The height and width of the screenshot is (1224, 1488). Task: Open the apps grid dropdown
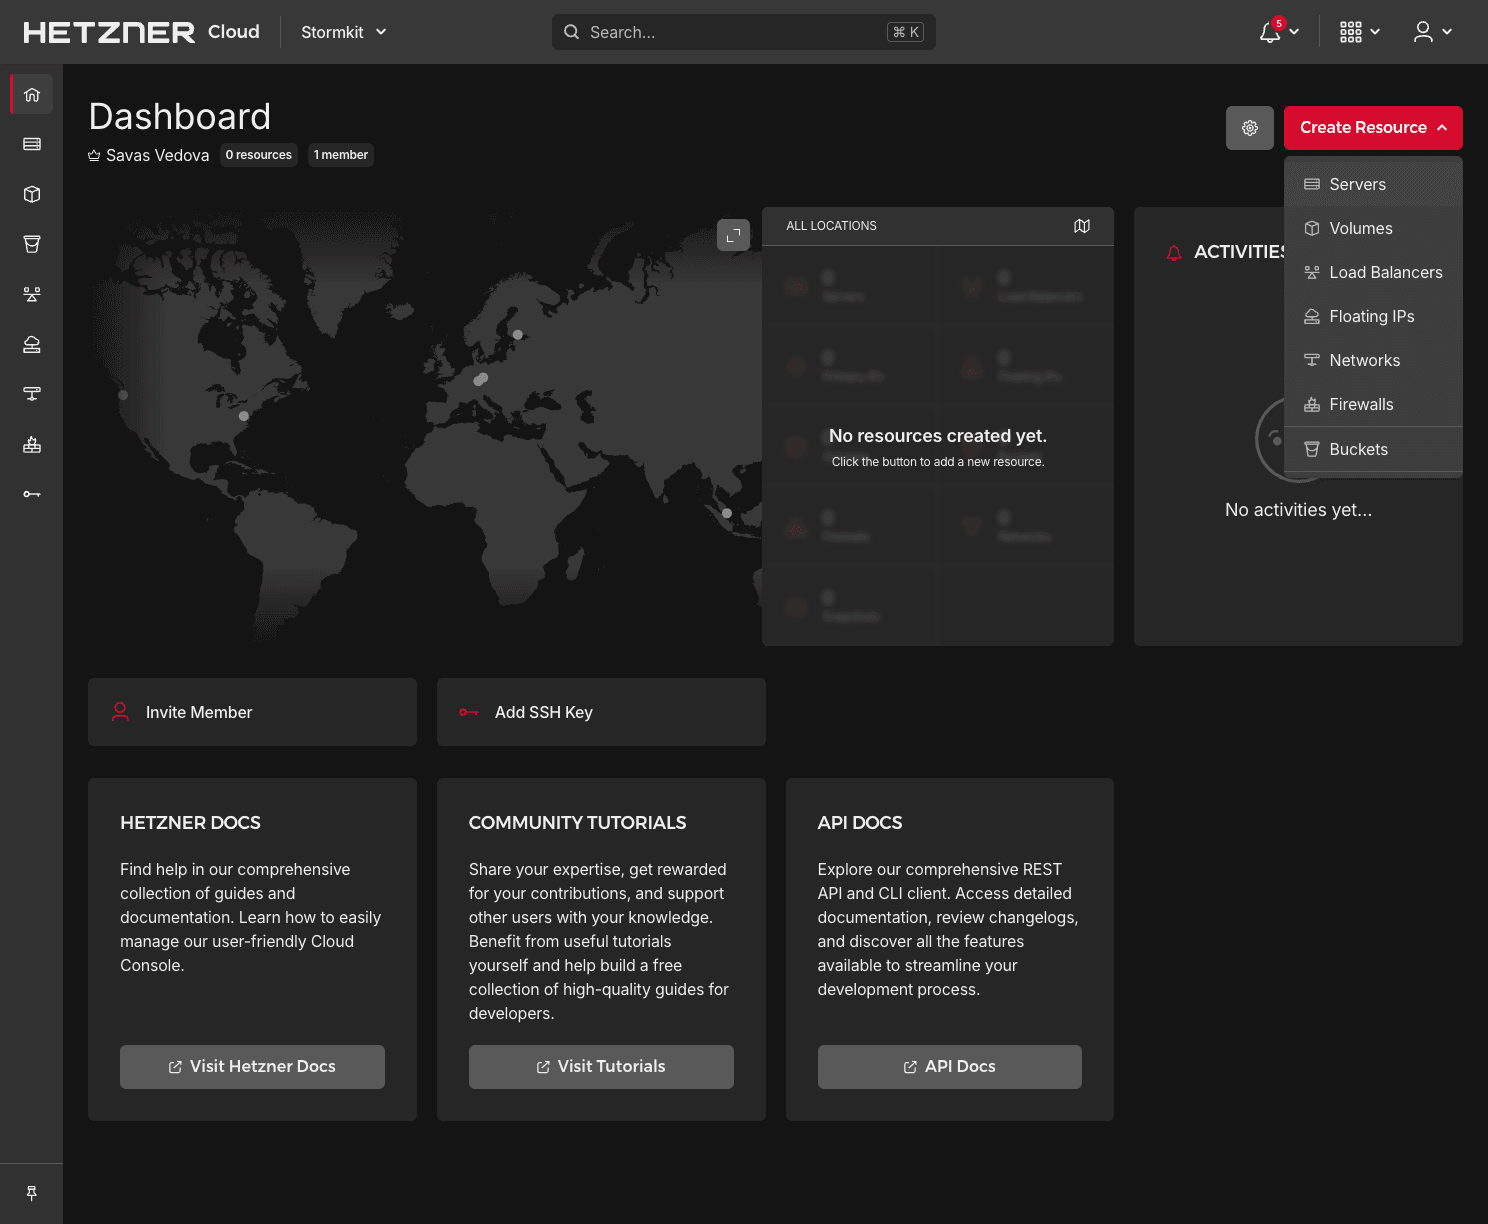tap(1357, 31)
